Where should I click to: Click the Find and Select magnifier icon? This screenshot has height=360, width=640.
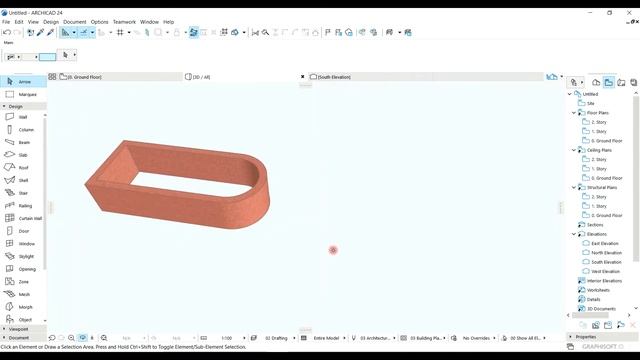coord(265,32)
